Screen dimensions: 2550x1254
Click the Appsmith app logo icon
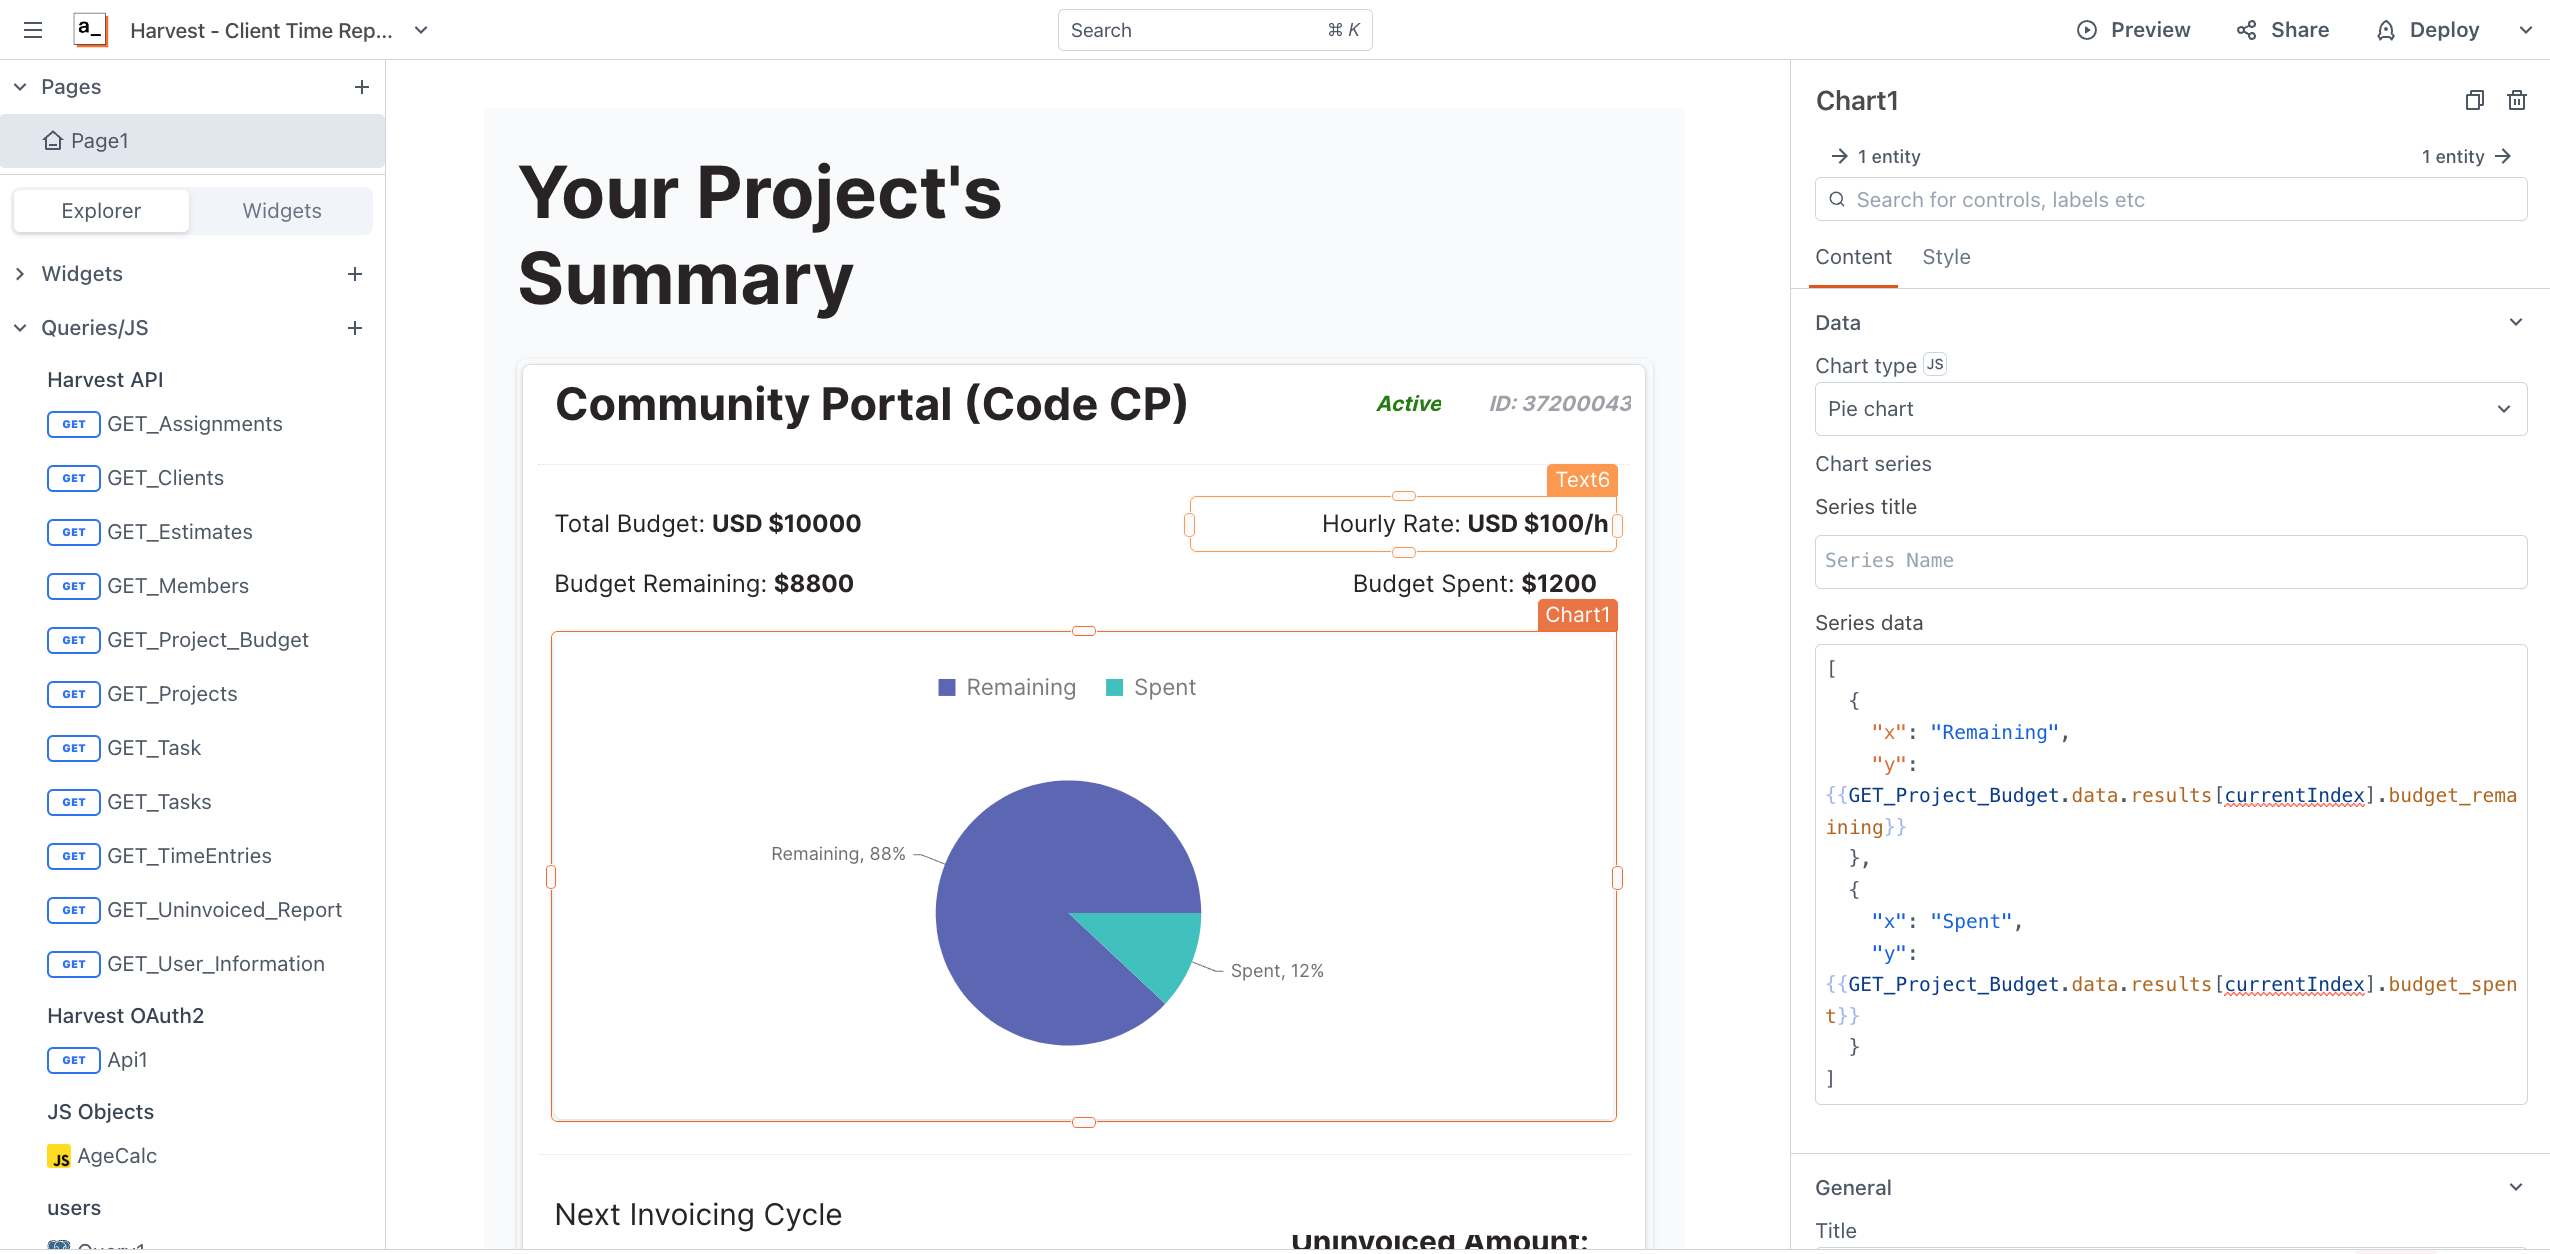coord(89,29)
